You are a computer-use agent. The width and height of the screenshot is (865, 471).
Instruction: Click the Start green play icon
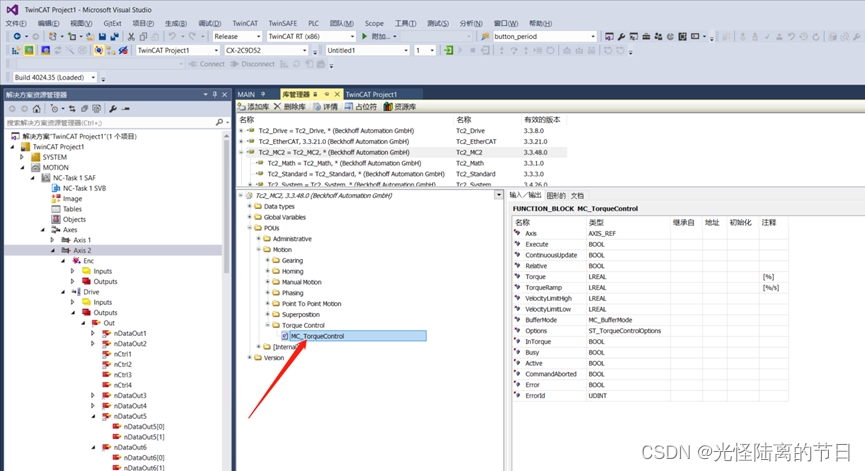point(364,36)
